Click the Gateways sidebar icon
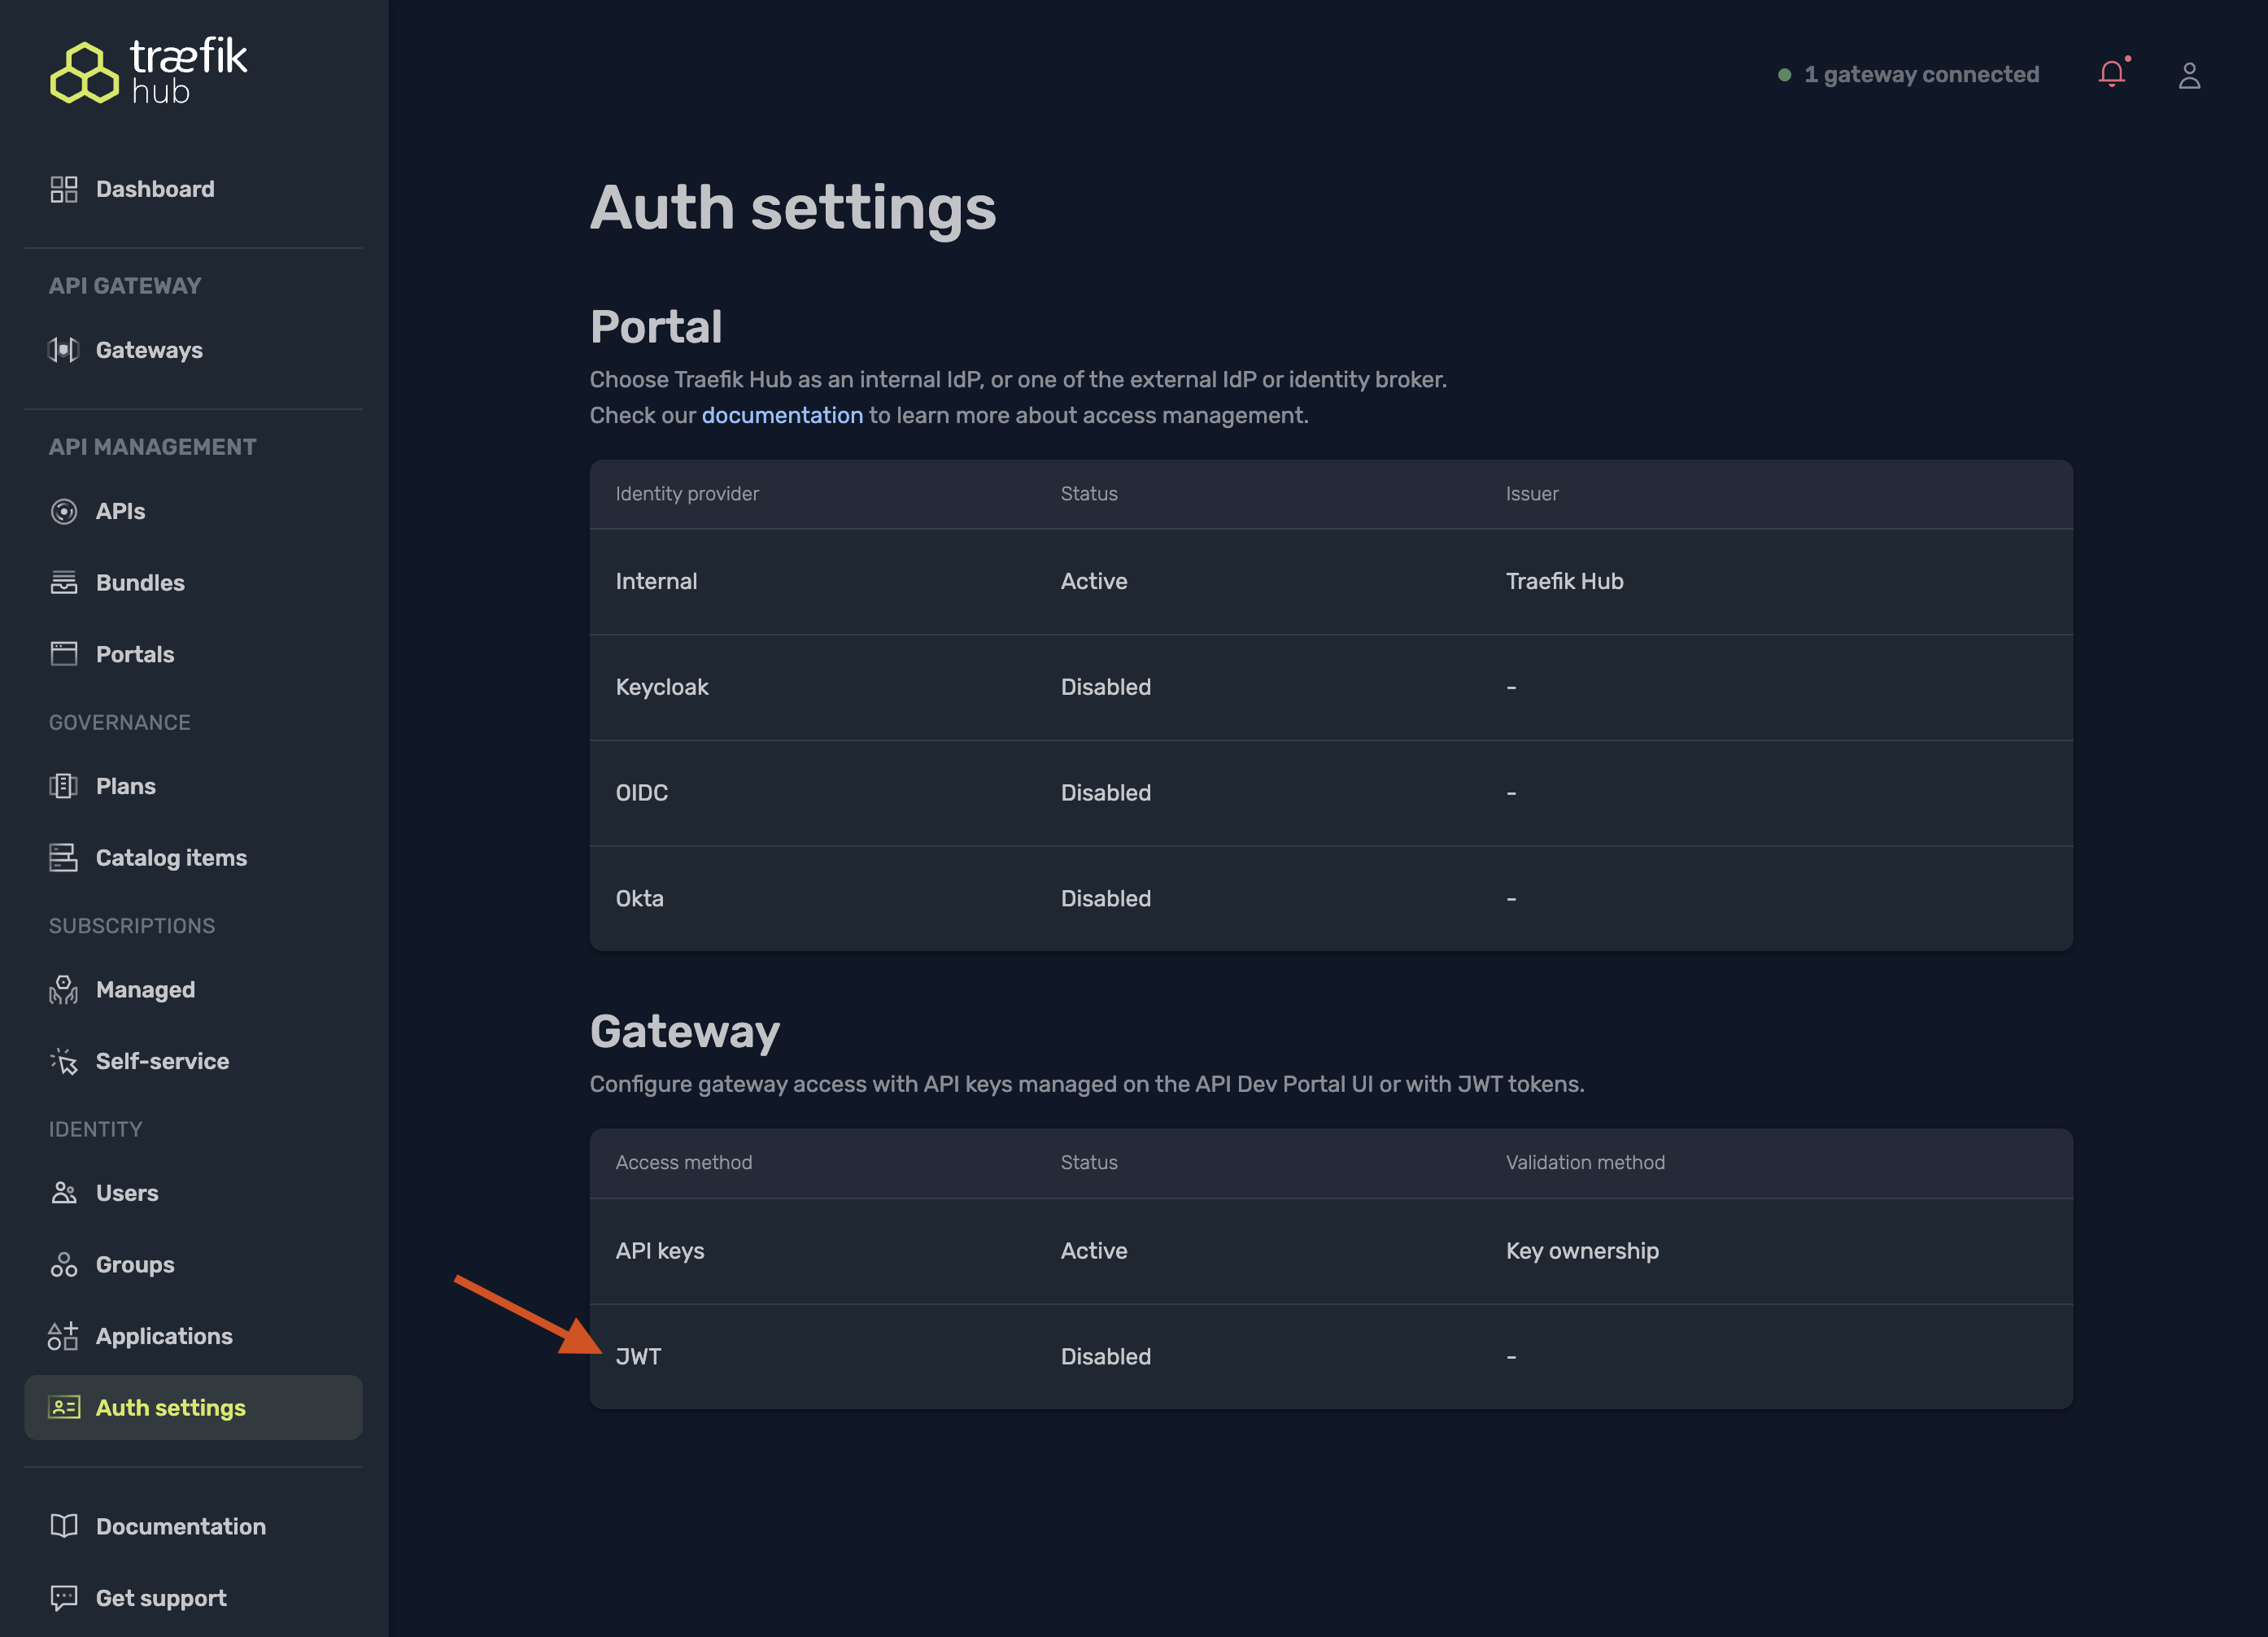Viewport: 2268px width, 1637px height. pyautogui.click(x=64, y=350)
